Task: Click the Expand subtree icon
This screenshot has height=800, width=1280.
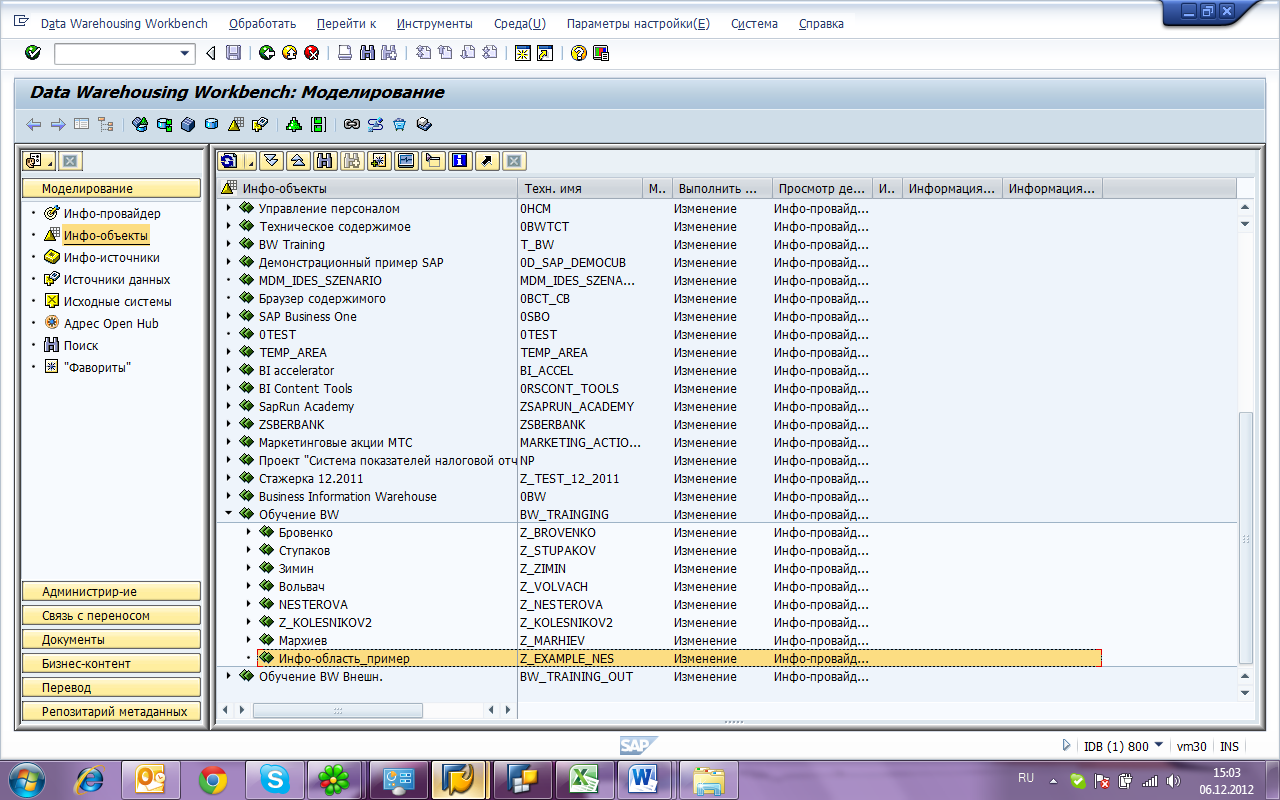Action: [272, 161]
